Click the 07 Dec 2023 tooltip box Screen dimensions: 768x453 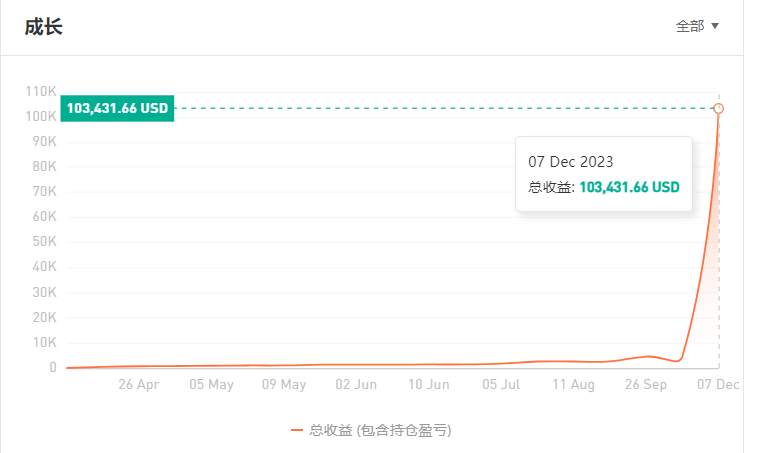pos(603,174)
